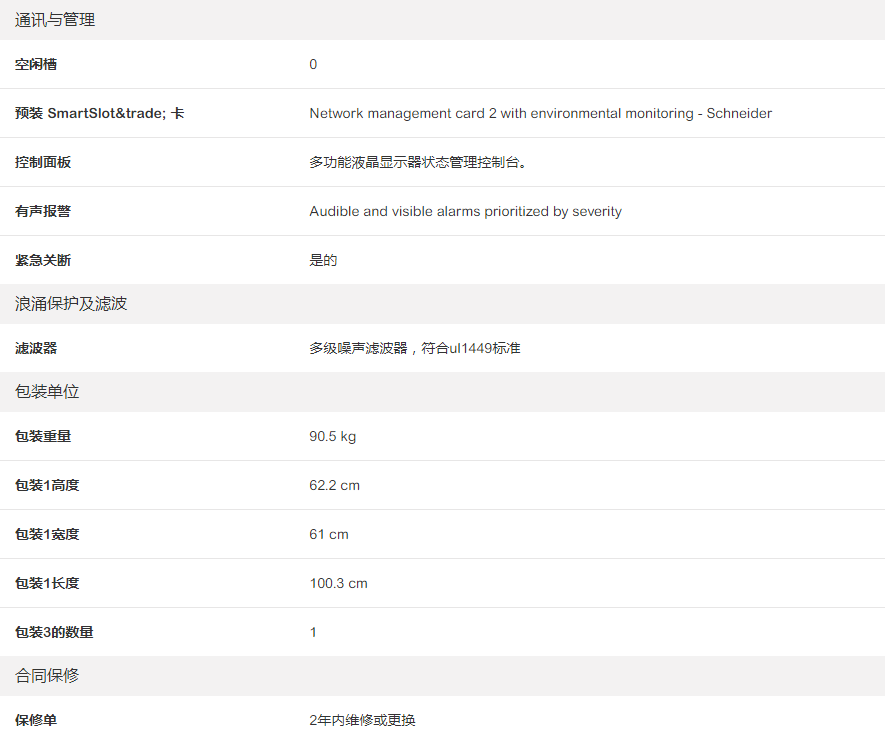Click the 浪涌保护及滤波 section header
Viewport: 886px width, 742px height.
pyautogui.click(x=71, y=304)
